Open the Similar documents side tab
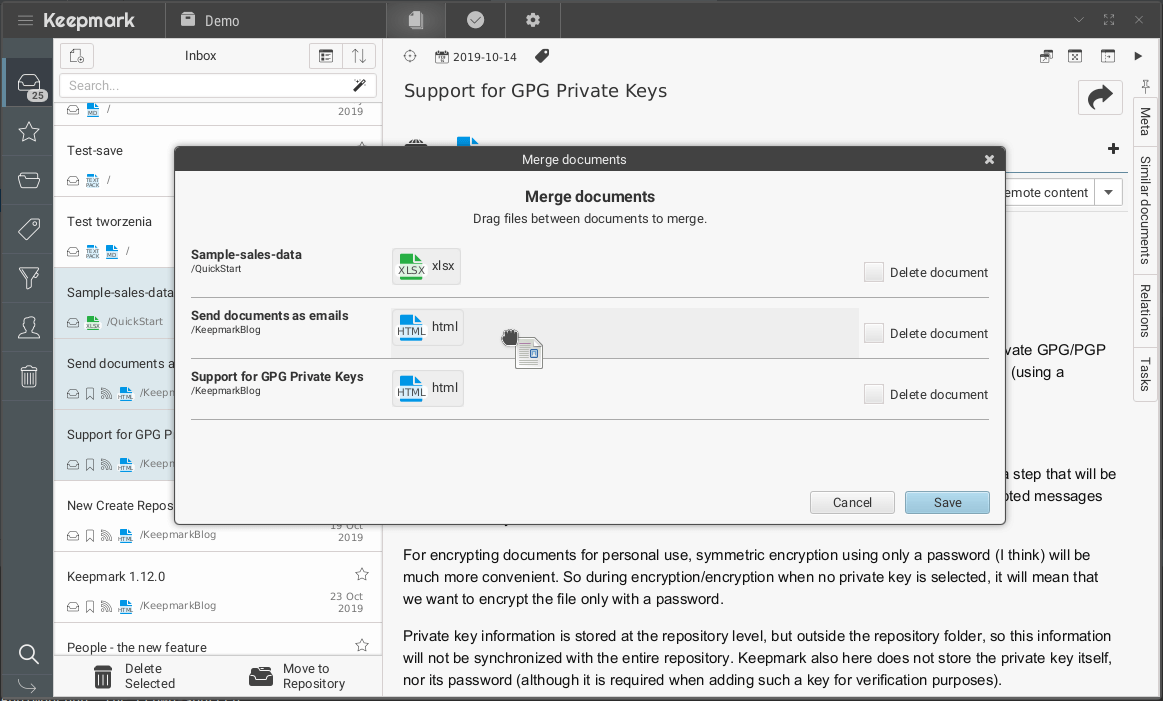 pos(1145,208)
